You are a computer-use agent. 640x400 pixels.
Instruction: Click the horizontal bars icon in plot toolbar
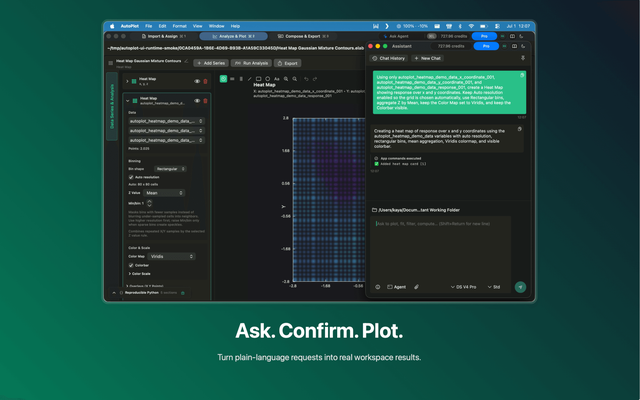click(x=232, y=79)
